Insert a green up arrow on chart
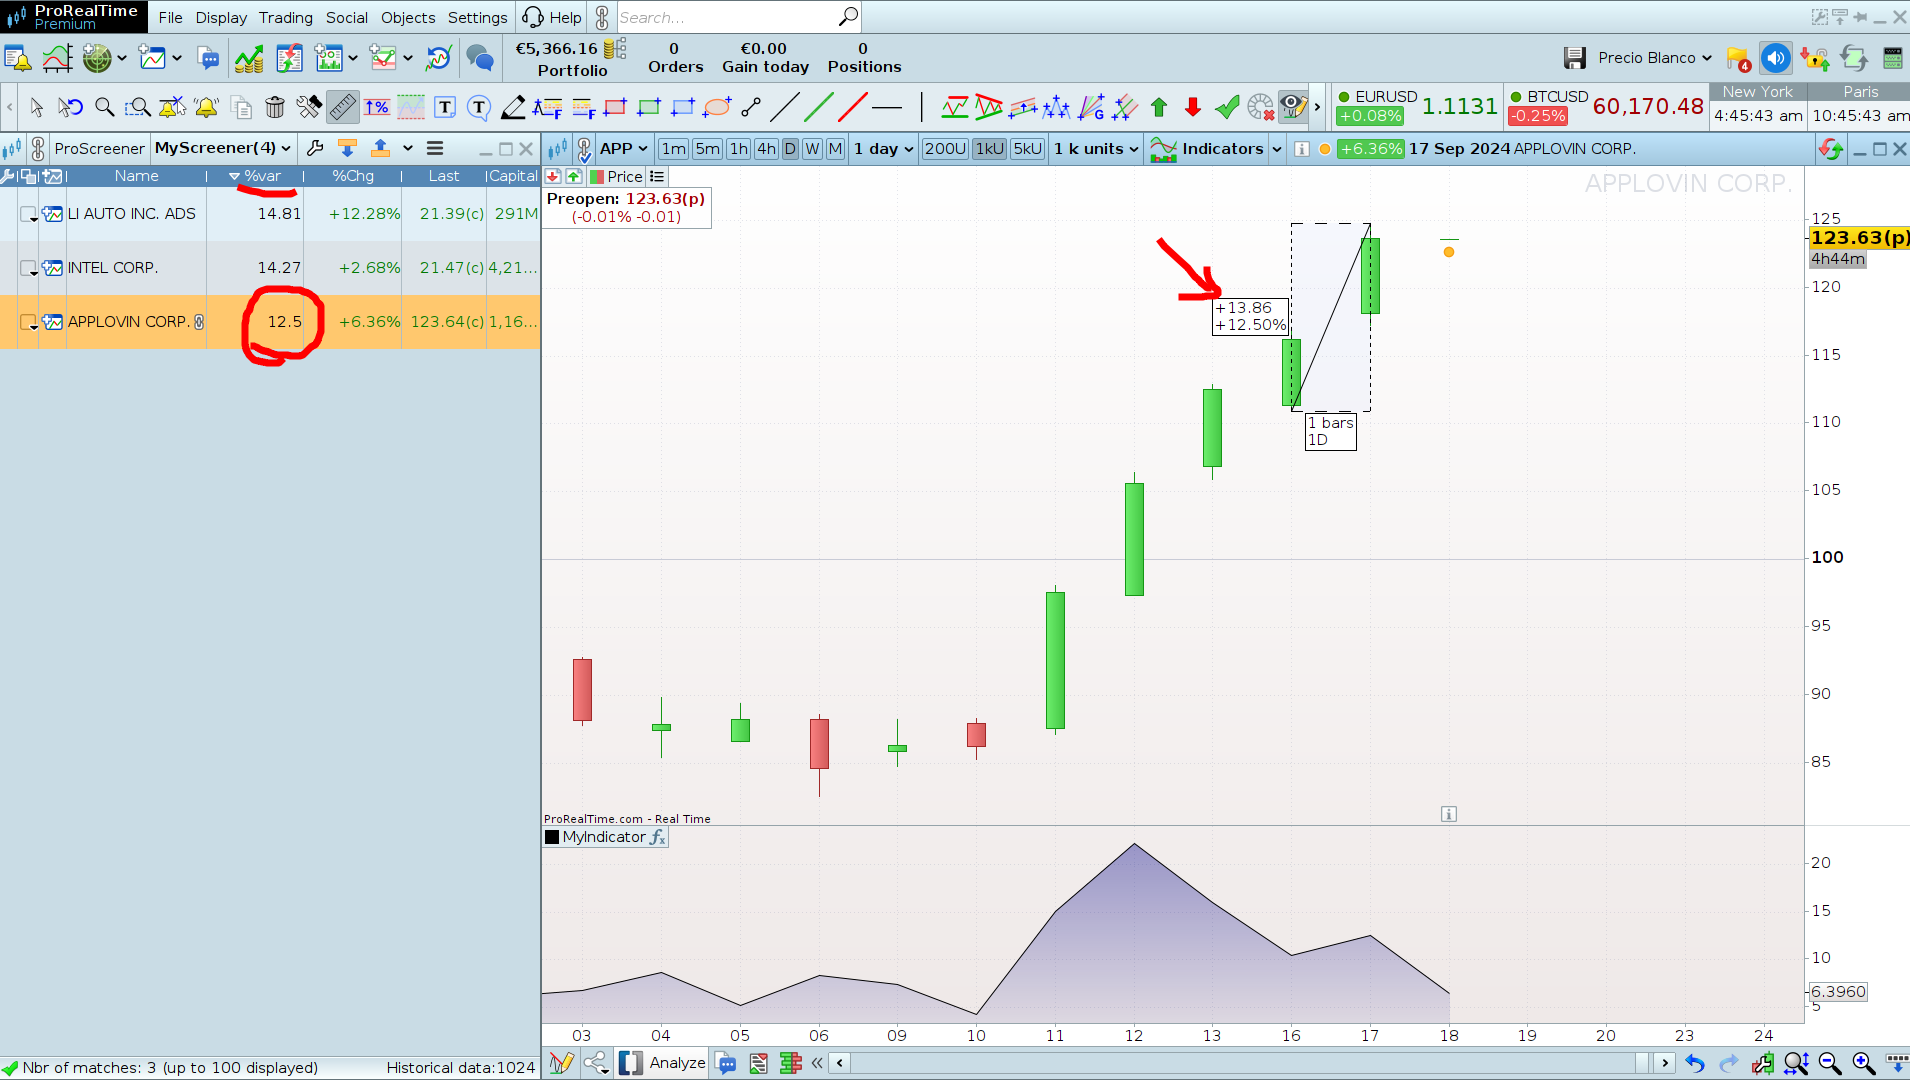The height and width of the screenshot is (1080, 1910). [x=1159, y=107]
